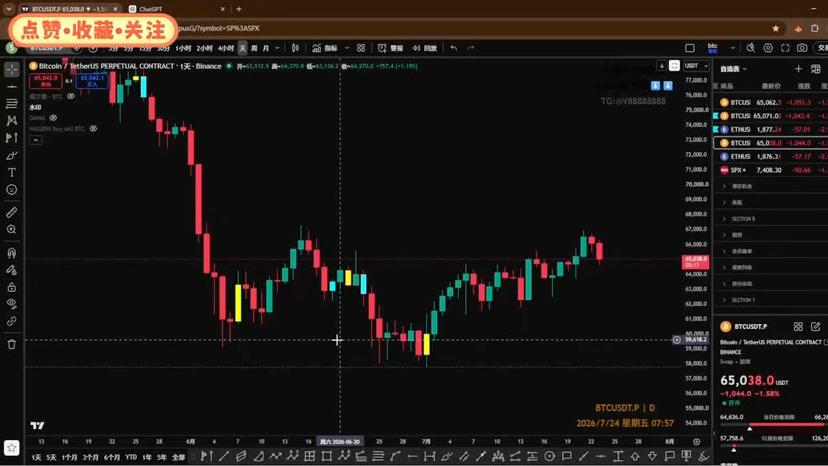Open the USDT currency dropdown

point(696,66)
